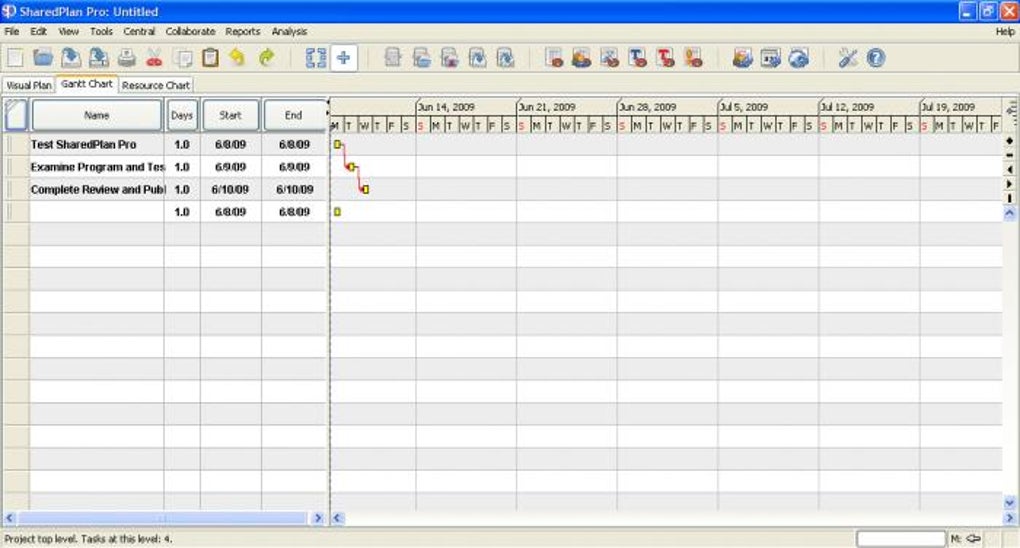
Task: Click the Days column header
Action: point(181,115)
